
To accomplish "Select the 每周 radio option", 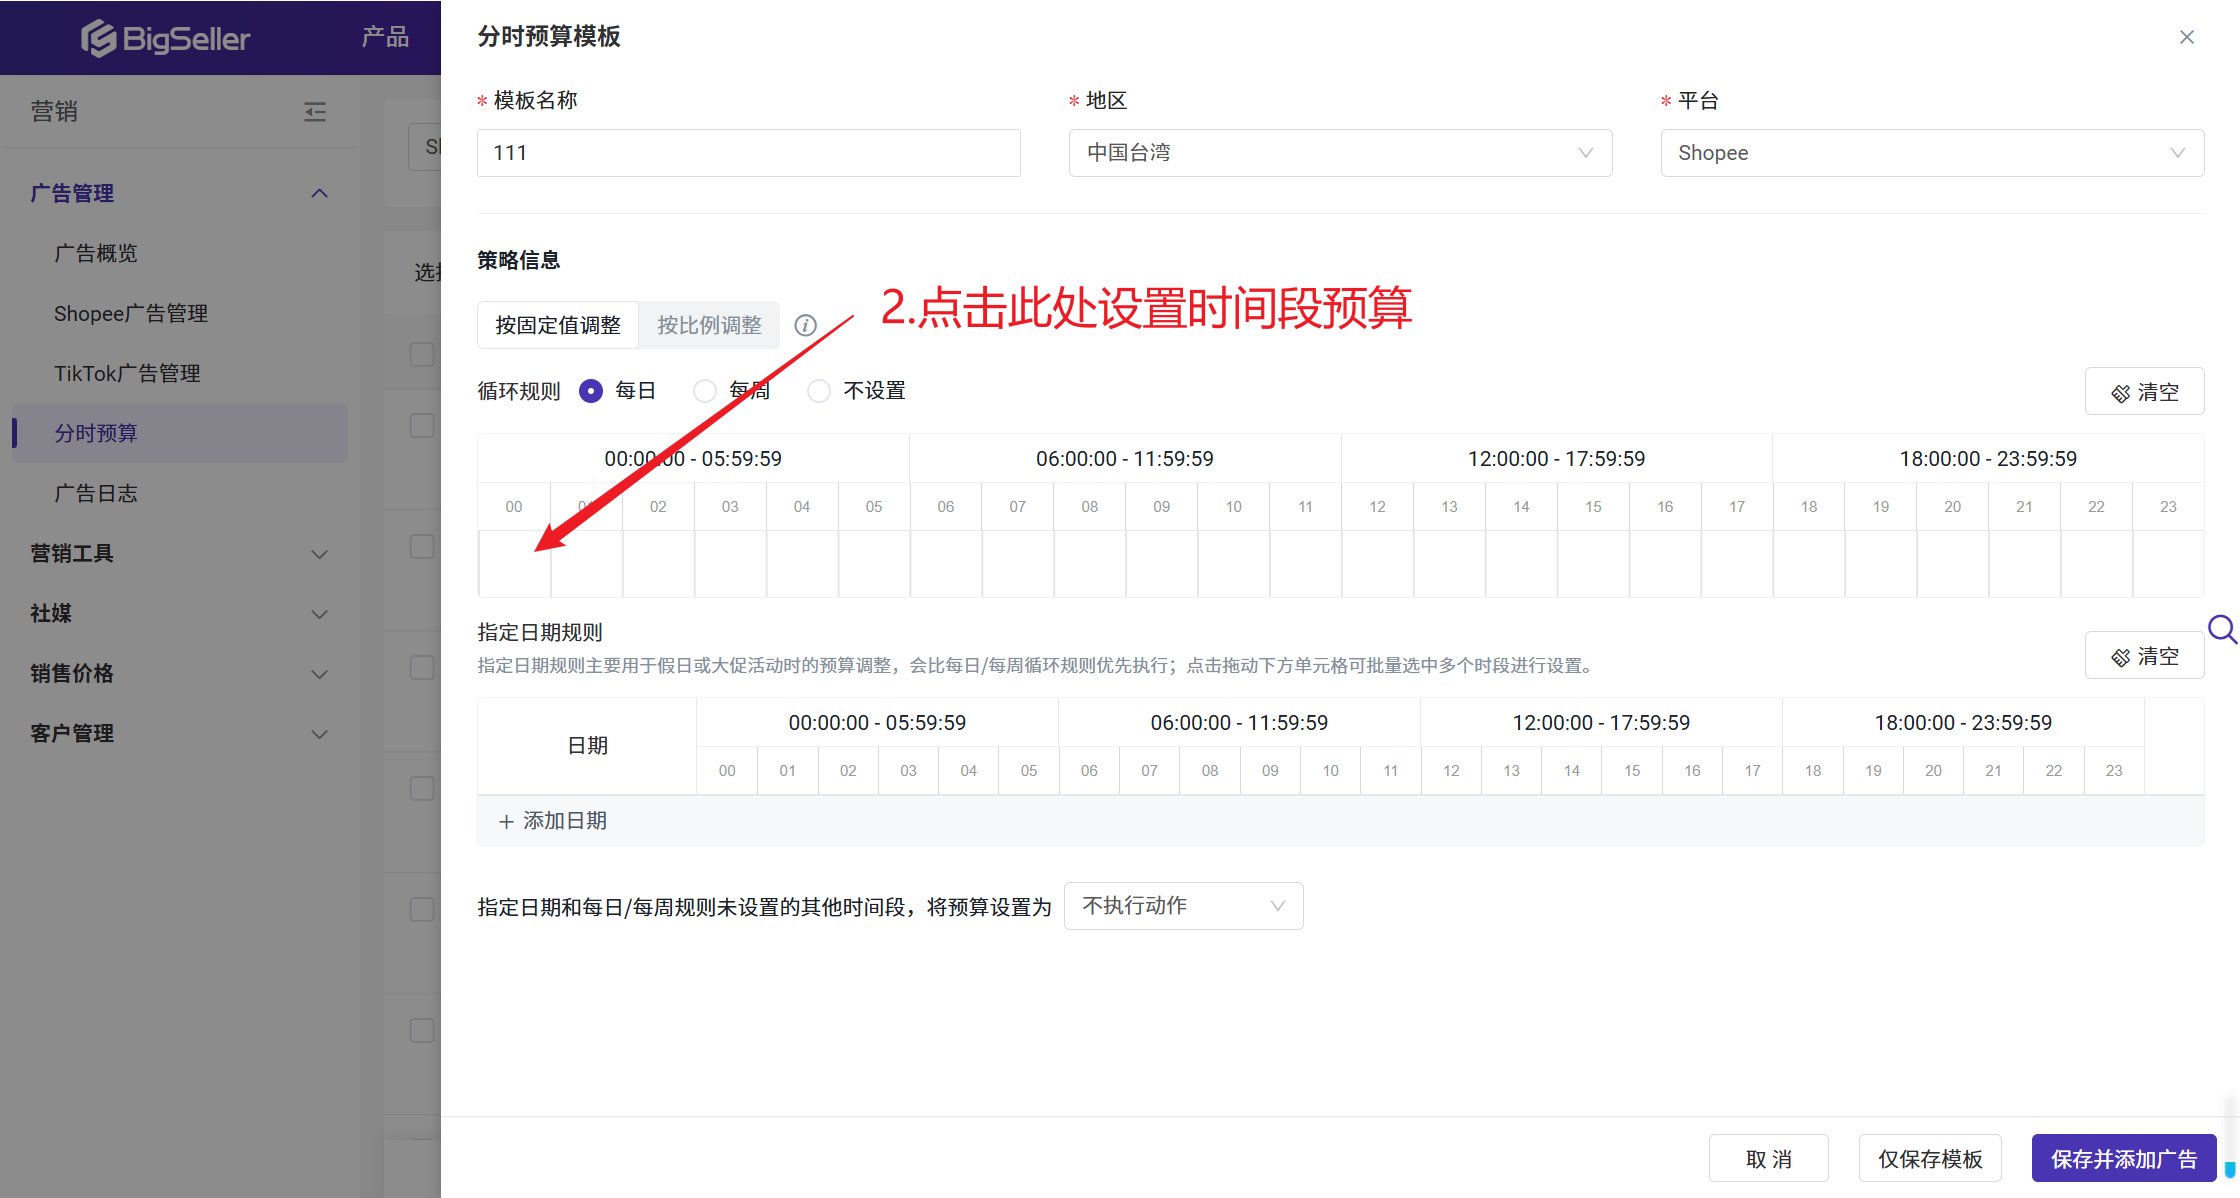I will (705, 391).
